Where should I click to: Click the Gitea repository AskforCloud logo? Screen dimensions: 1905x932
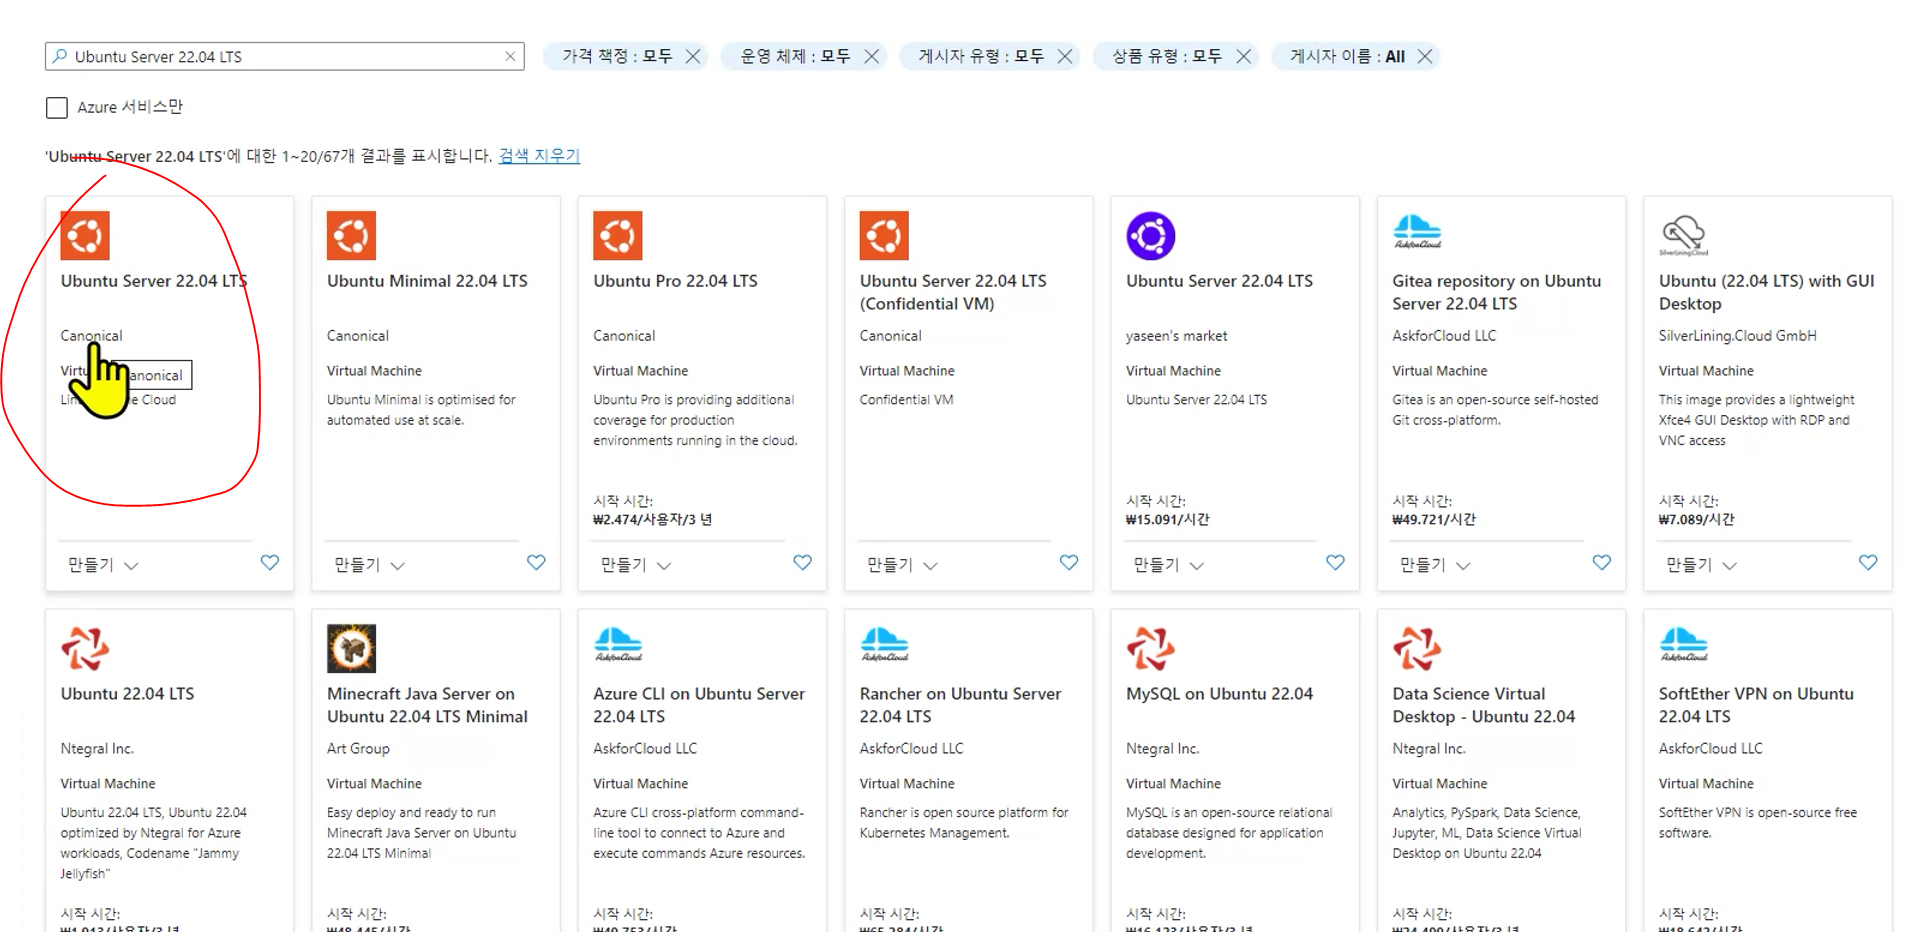click(x=1417, y=233)
